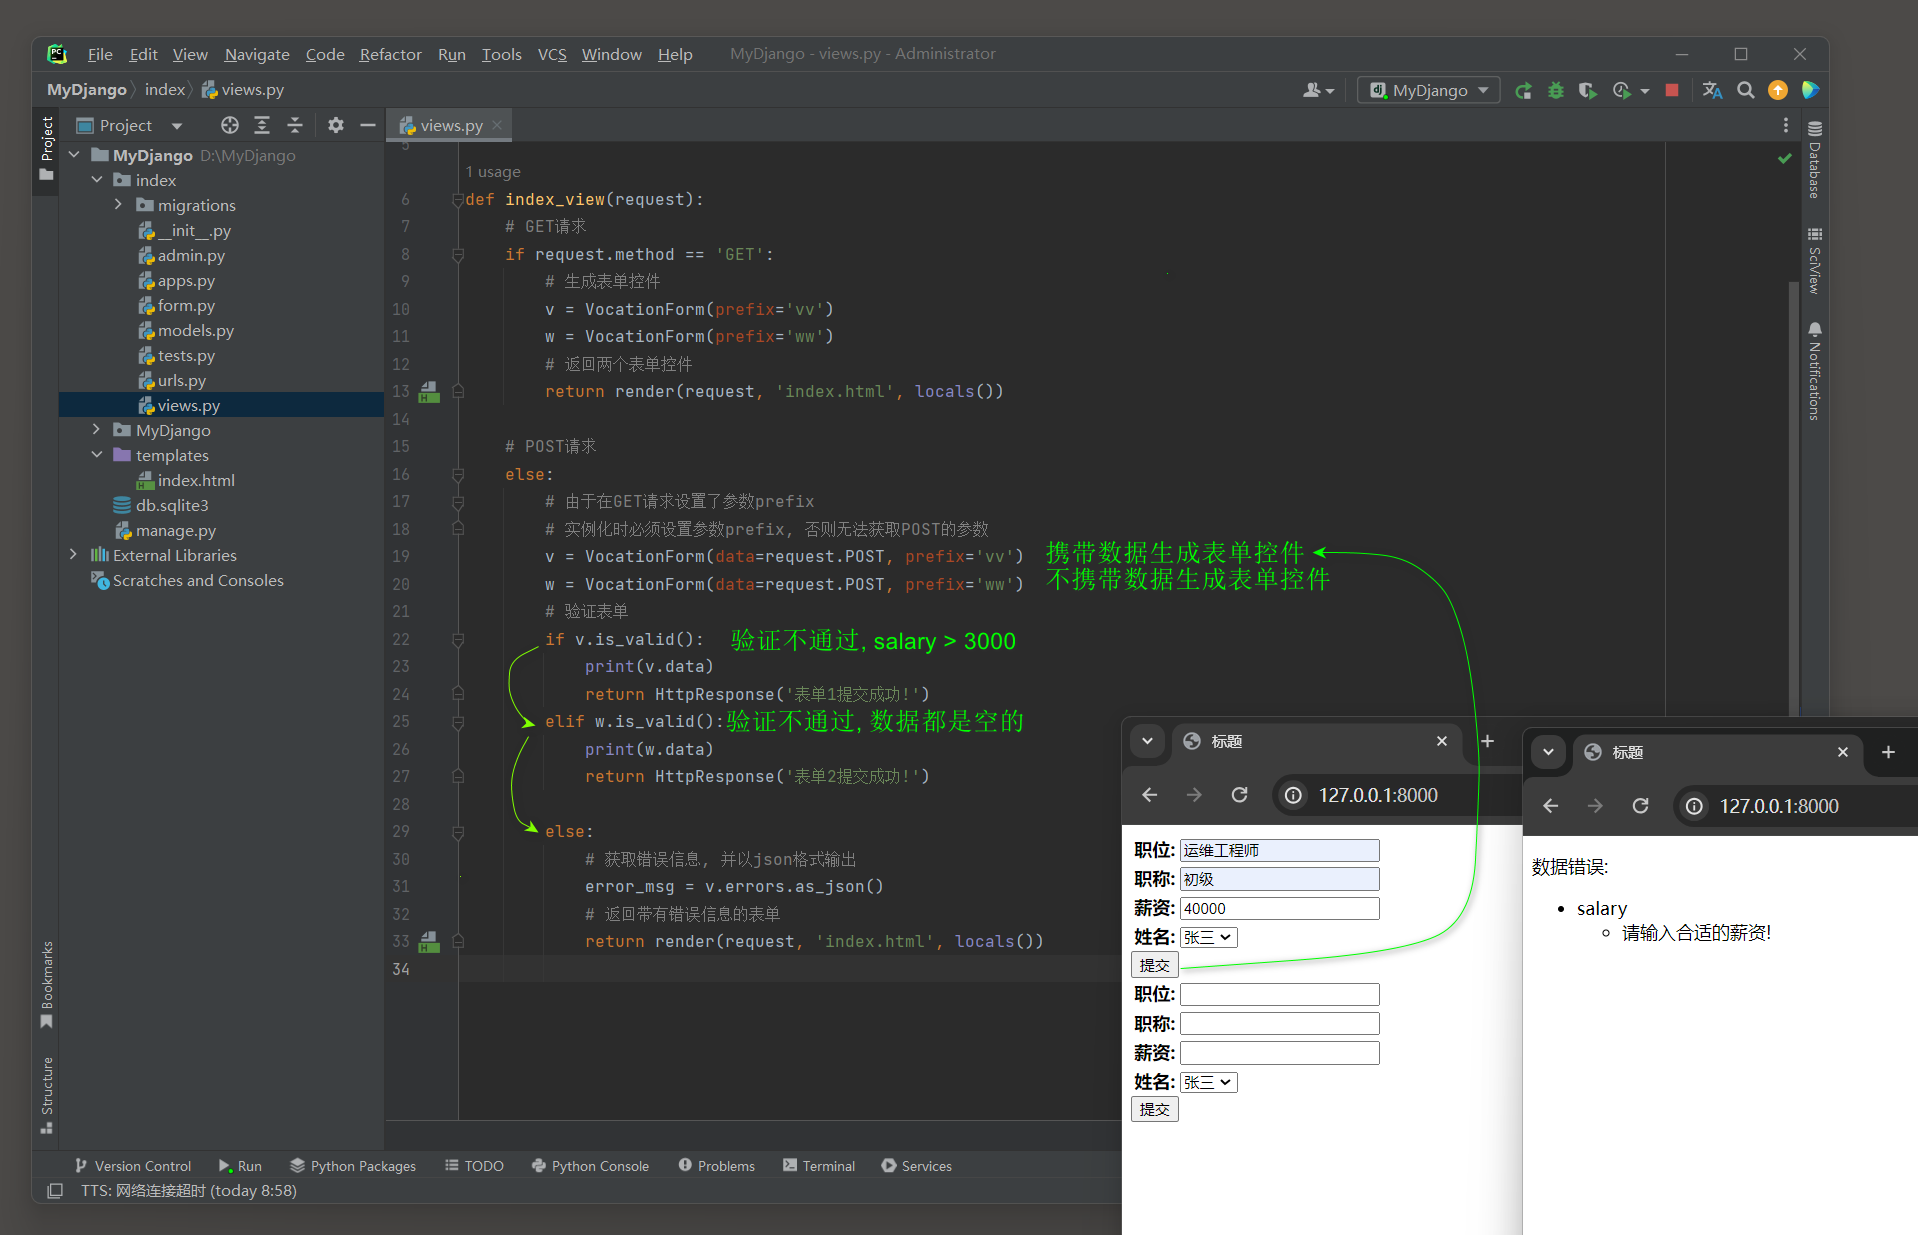Viewport: 1918px width, 1235px height.
Task: Open Search Everywhere magnifier icon
Action: click(1746, 91)
